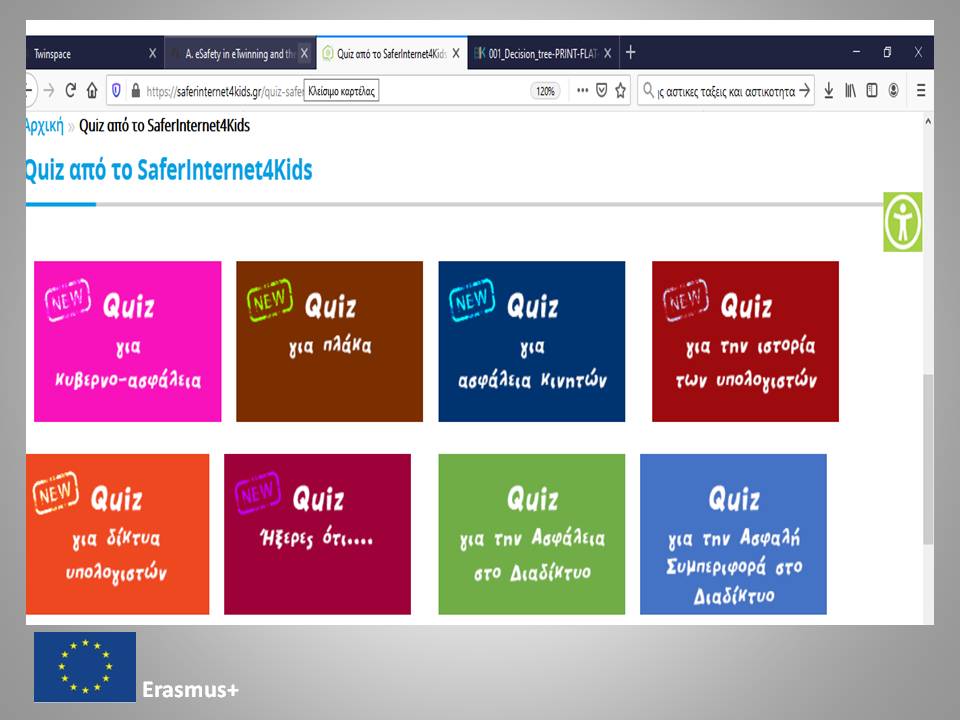
Task: Open Quiz για την Ασφαλή Συμπεριφορά tile
Action: tap(733, 534)
